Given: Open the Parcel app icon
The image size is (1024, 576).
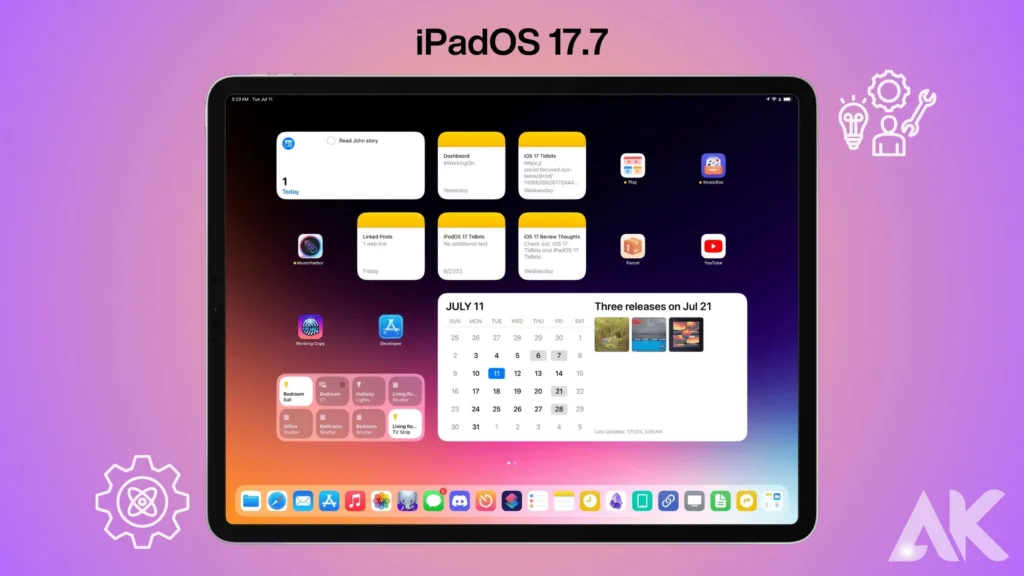Looking at the screenshot, I should (x=632, y=246).
